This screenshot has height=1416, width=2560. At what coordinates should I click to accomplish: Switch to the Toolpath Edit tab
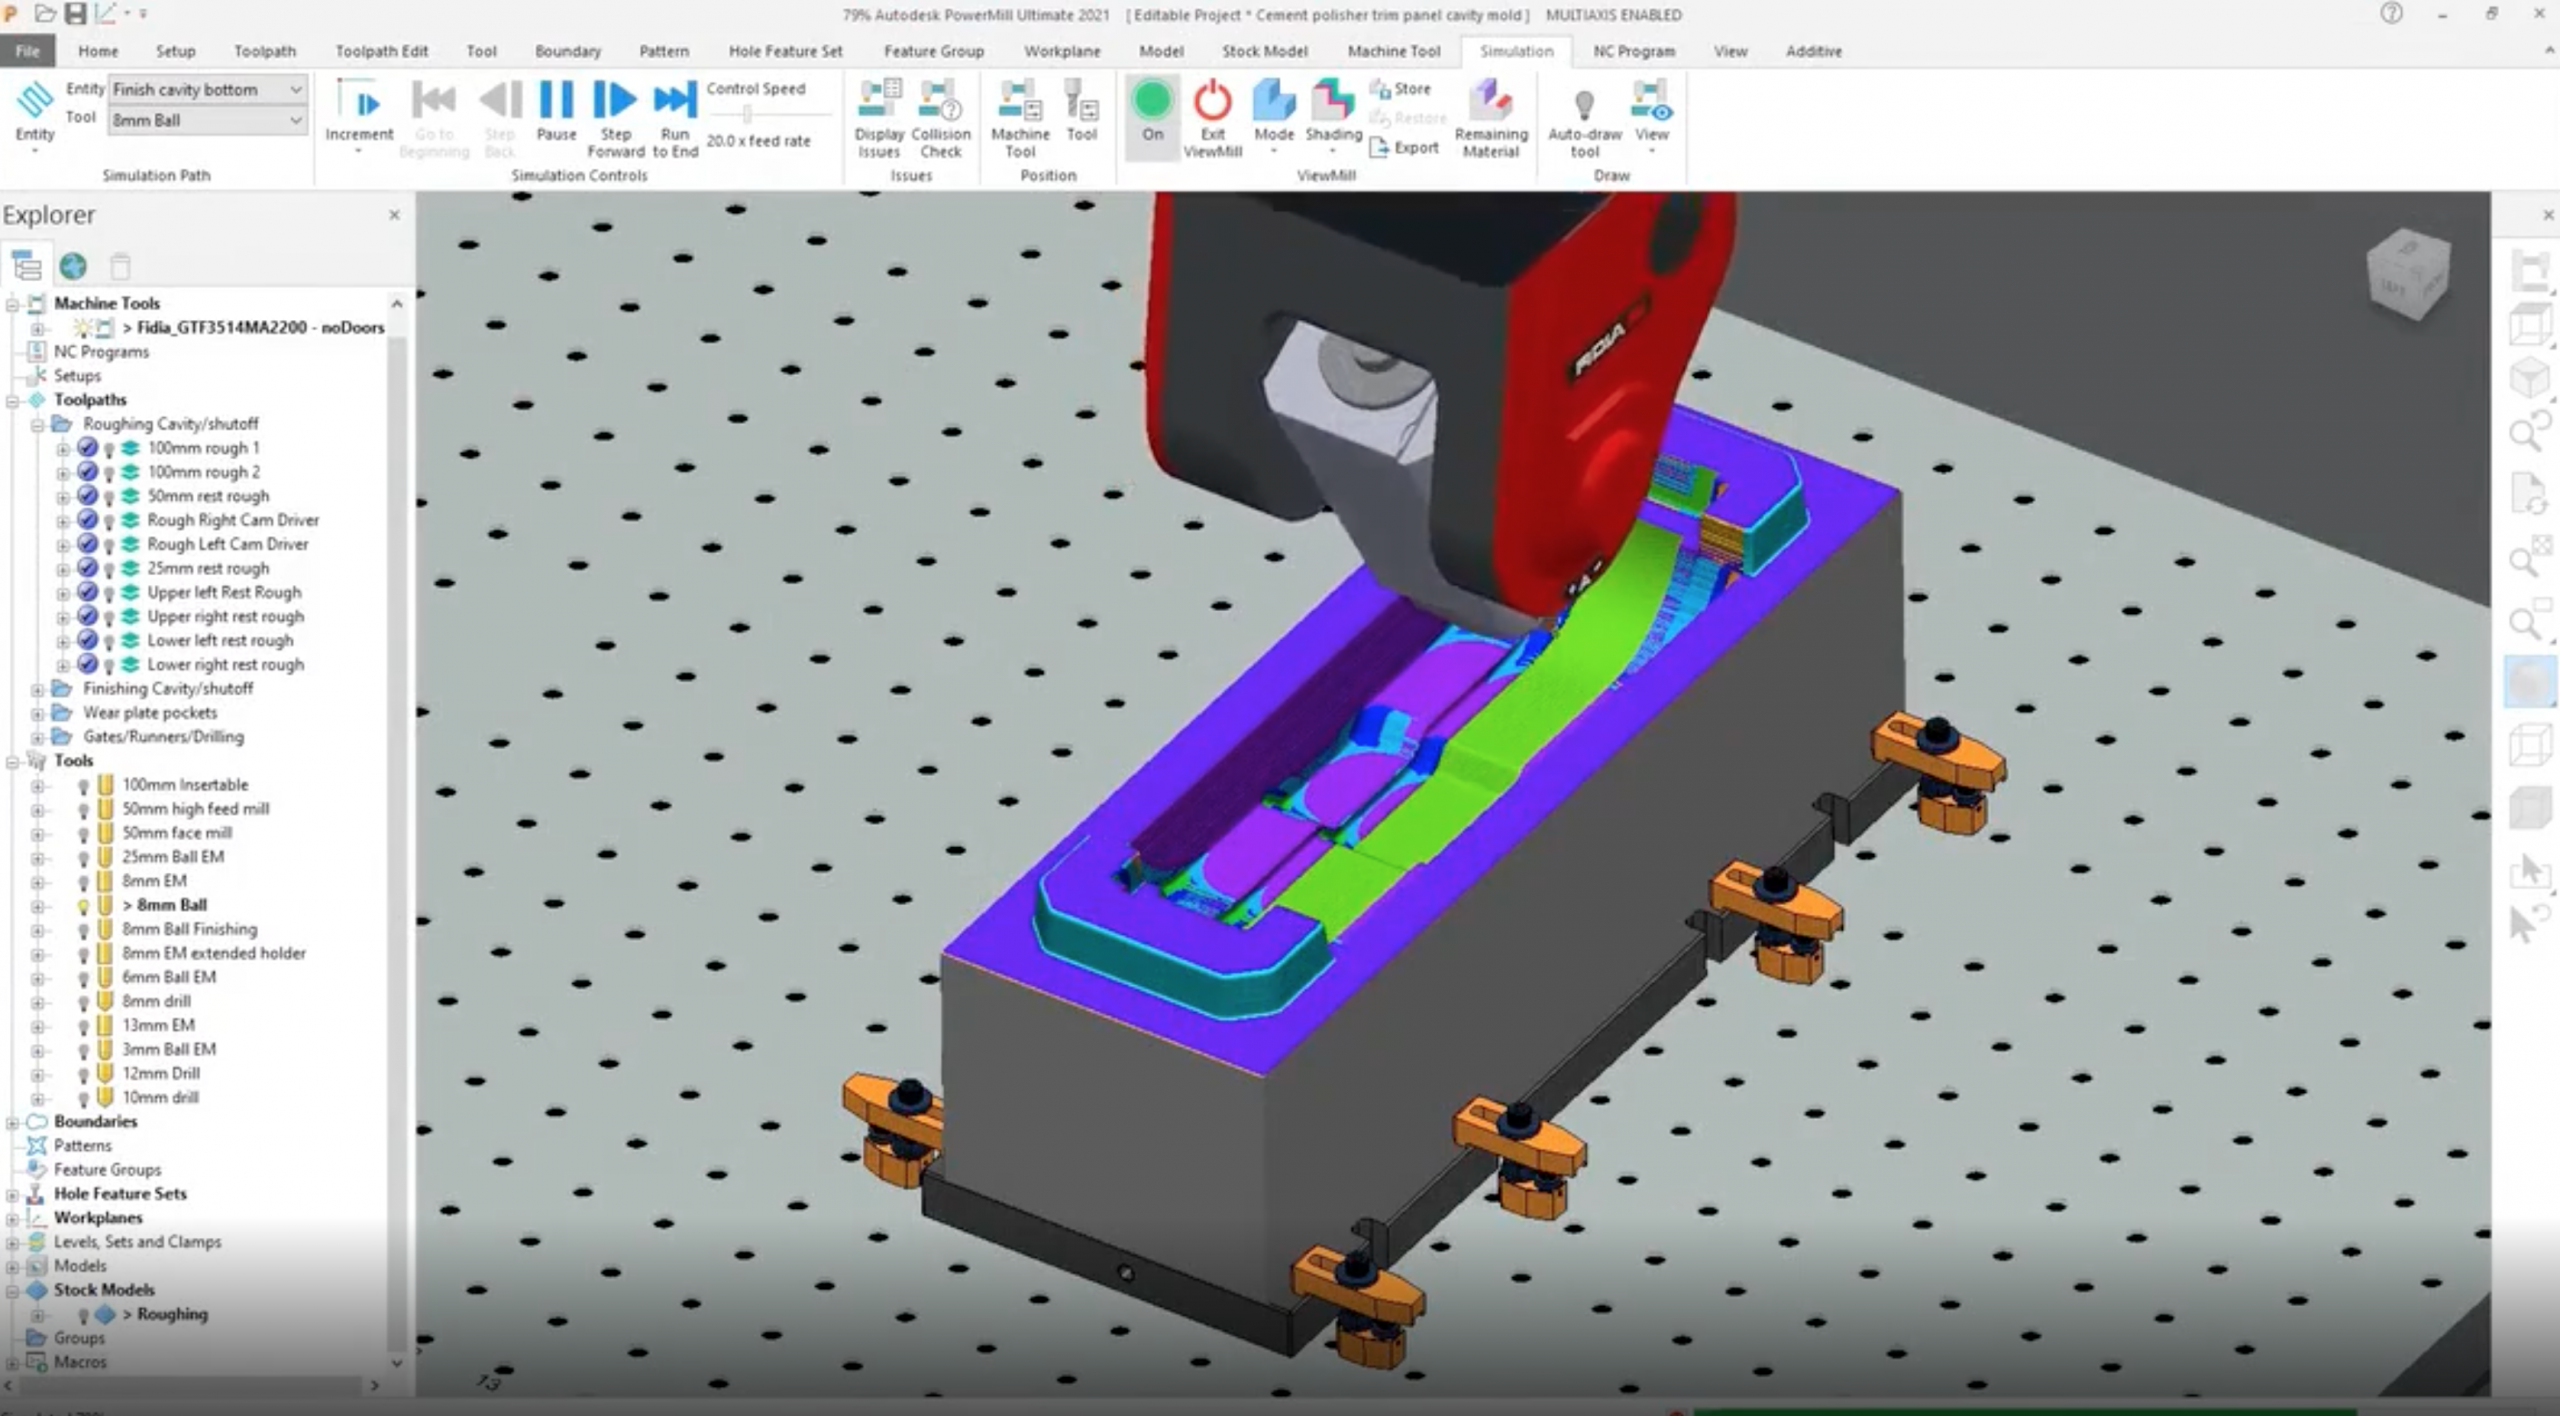381,51
